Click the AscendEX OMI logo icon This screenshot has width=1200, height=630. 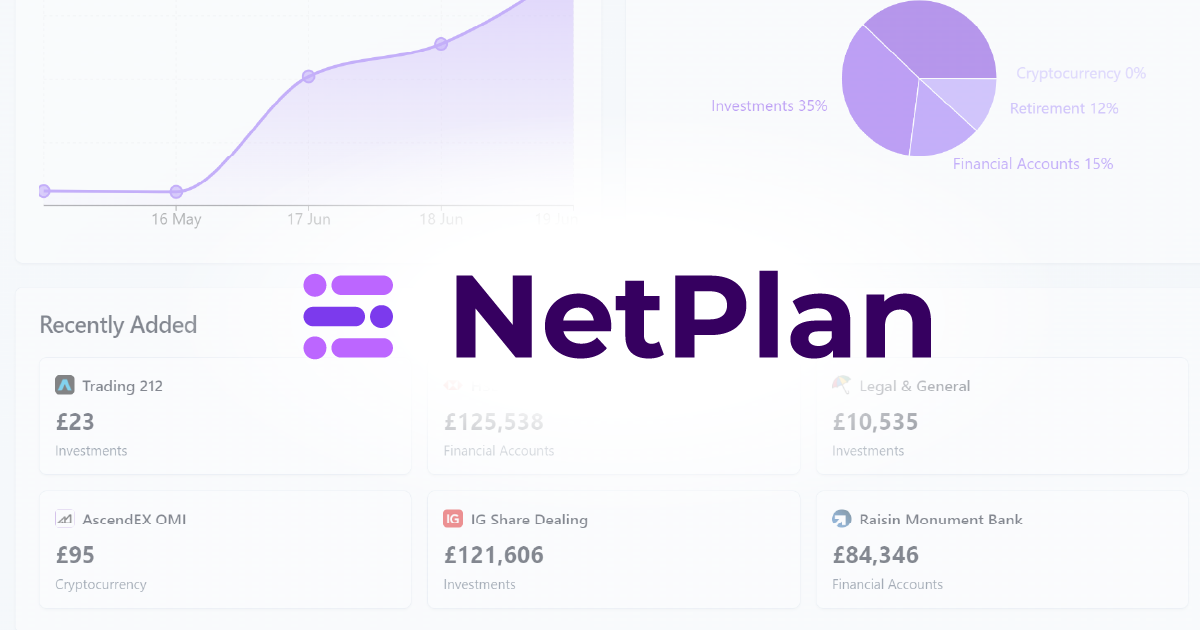(65, 519)
